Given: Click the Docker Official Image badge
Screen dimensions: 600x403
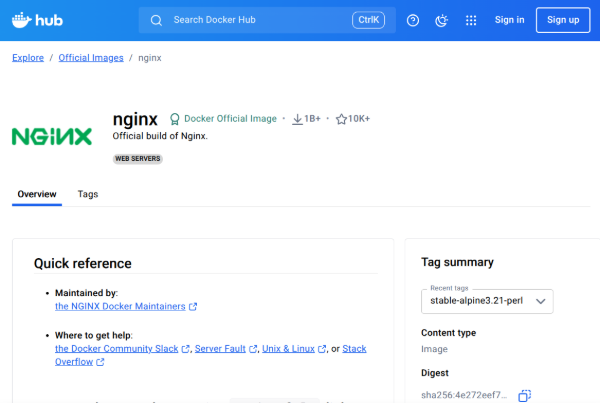Looking at the screenshot, I should 222,119.
